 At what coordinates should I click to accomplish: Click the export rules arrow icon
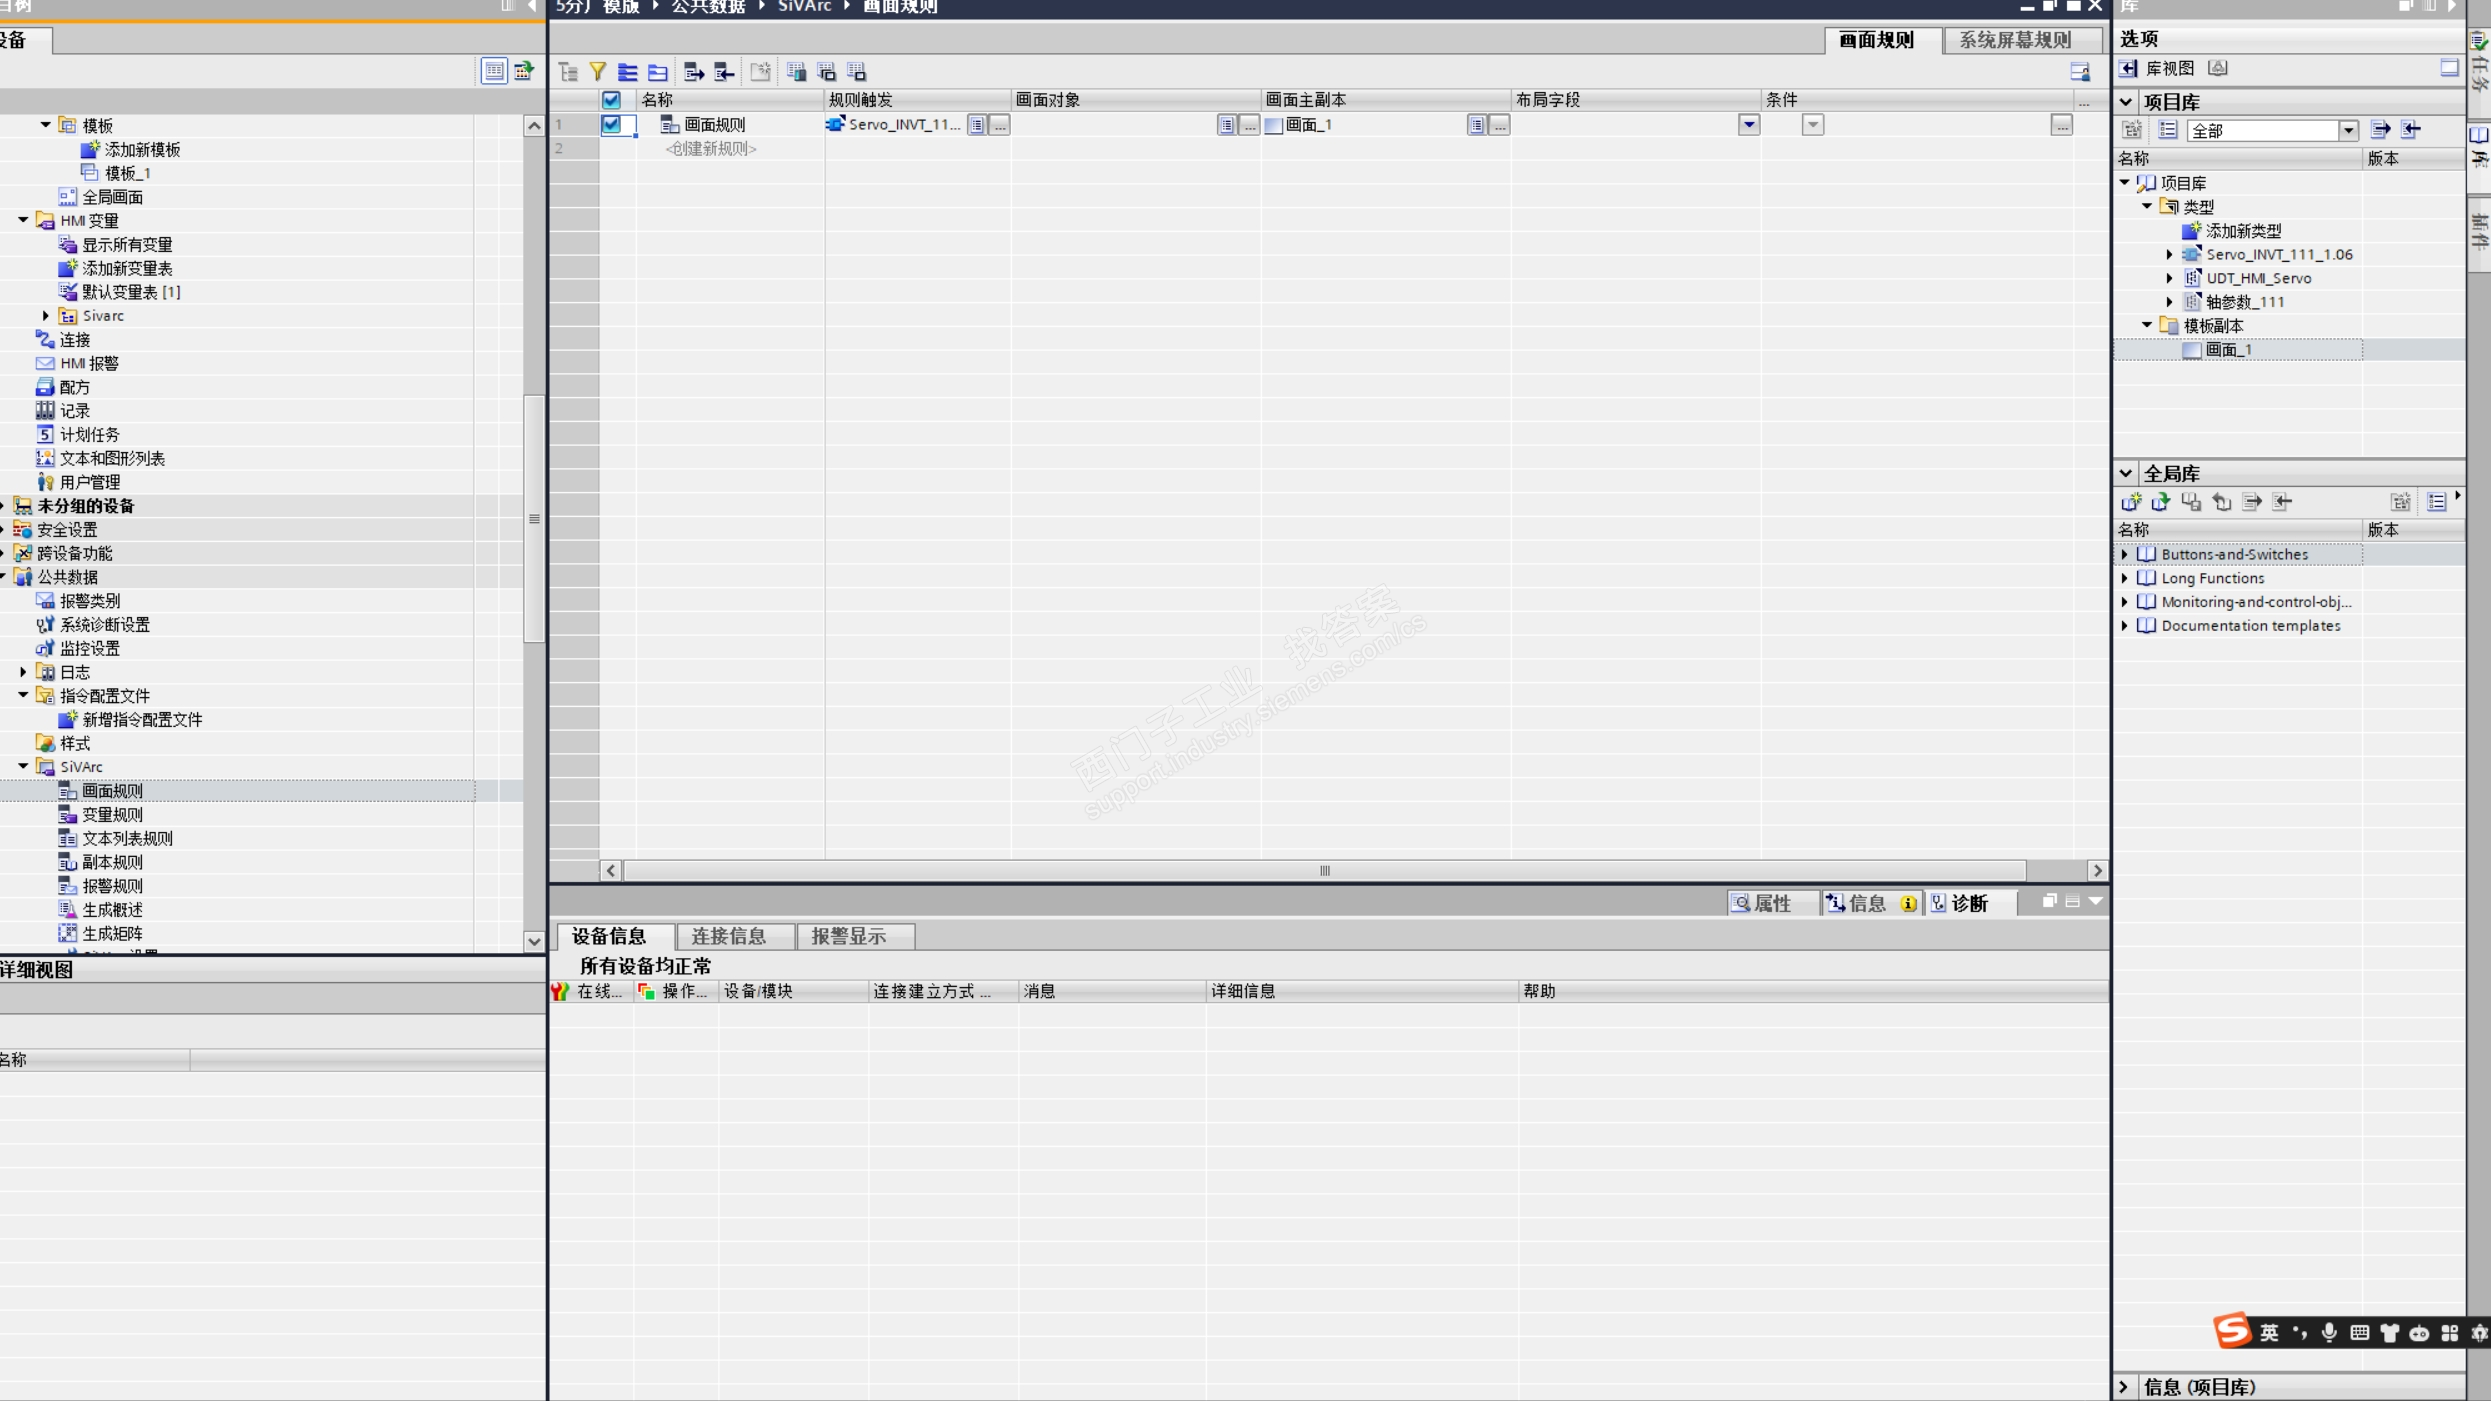(693, 71)
